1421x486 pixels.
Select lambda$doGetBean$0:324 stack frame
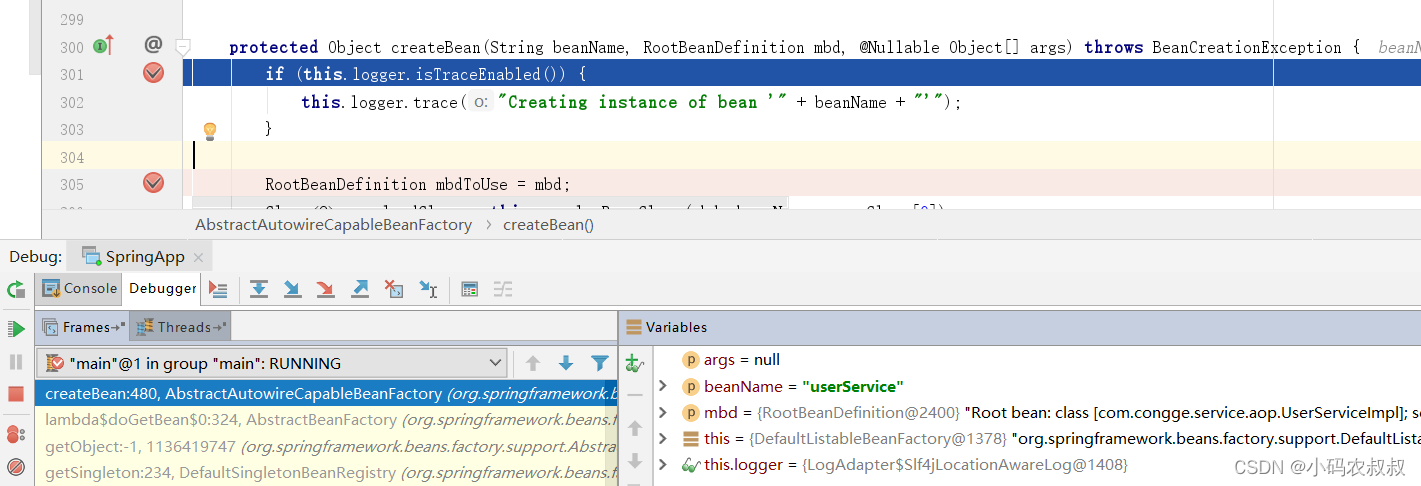click(x=326, y=420)
